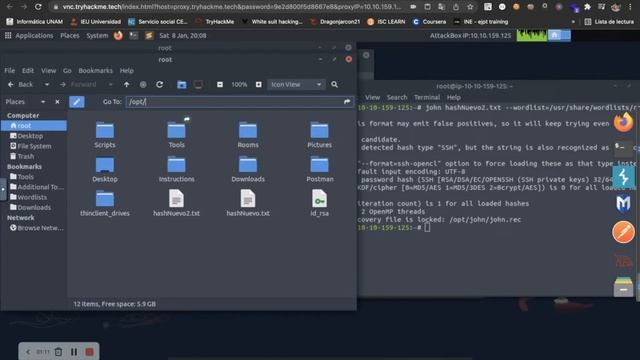Viewport: 640px width, 360px height.
Task: Reload the browser page
Action: [x=38, y=7]
